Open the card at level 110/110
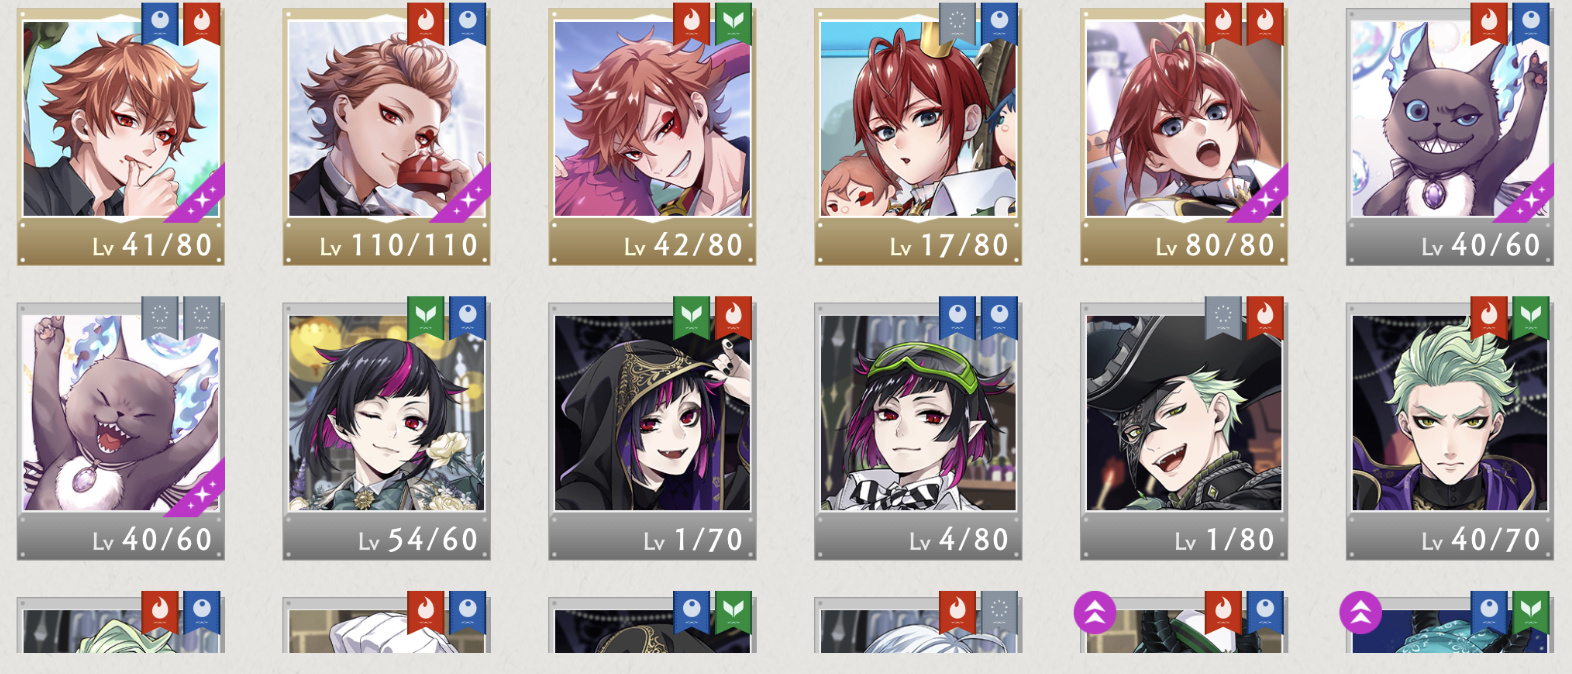1572x674 pixels. click(x=386, y=137)
